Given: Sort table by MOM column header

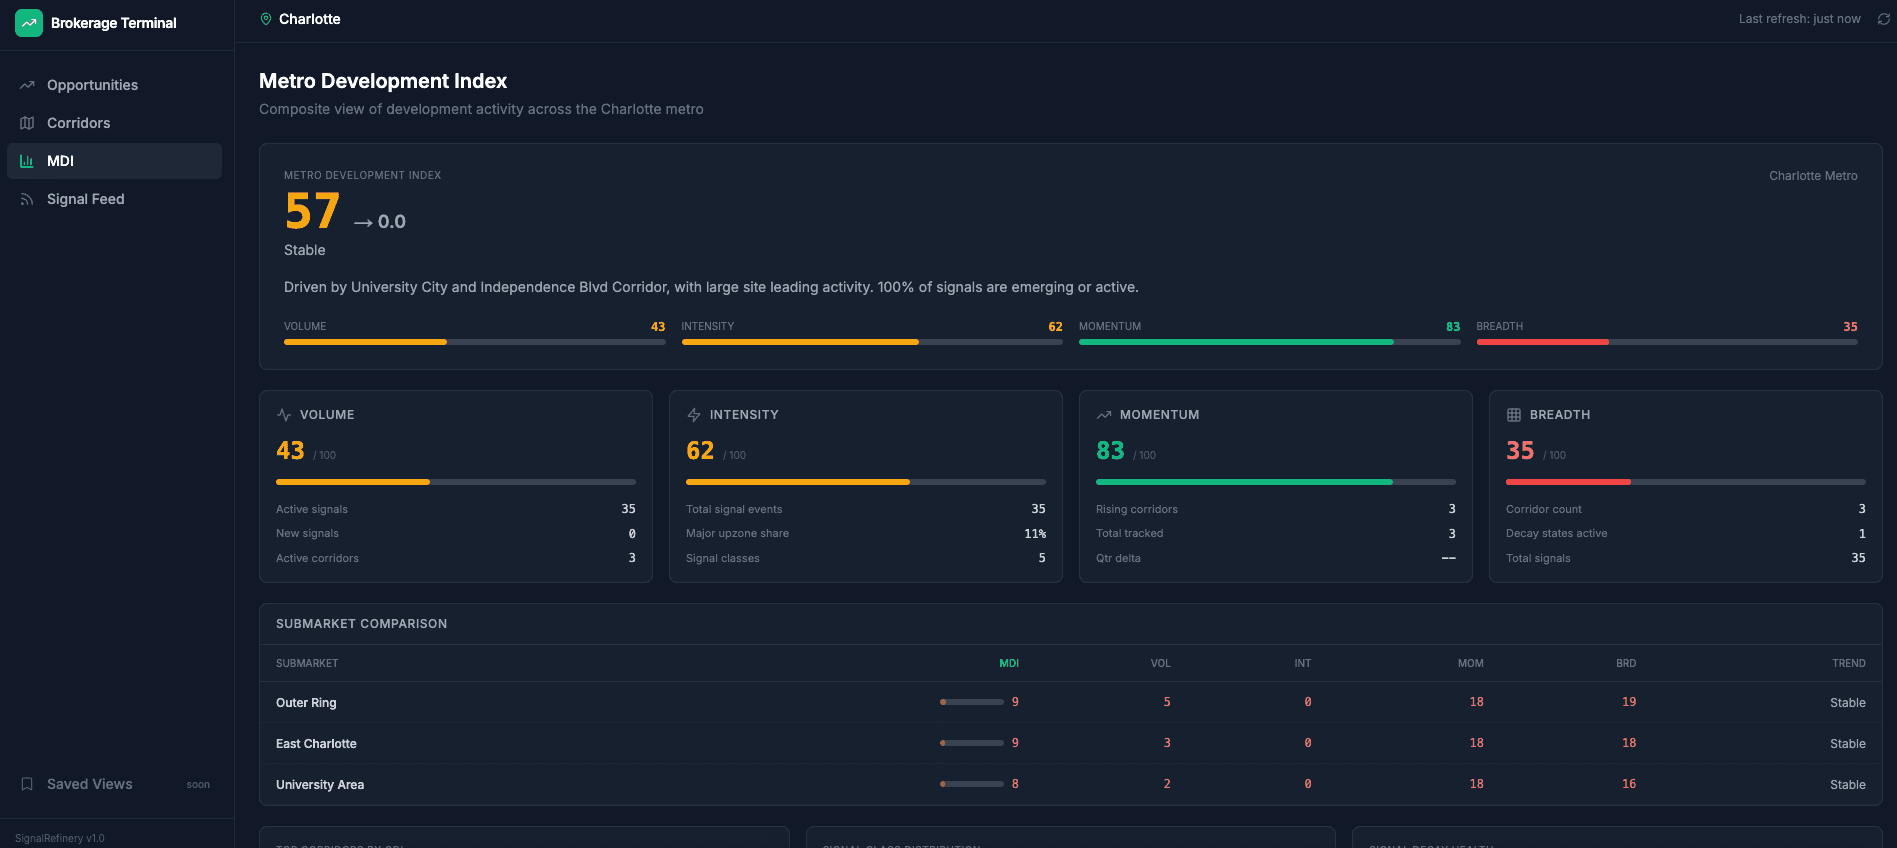Looking at the screenshot, I should 1470,663.
